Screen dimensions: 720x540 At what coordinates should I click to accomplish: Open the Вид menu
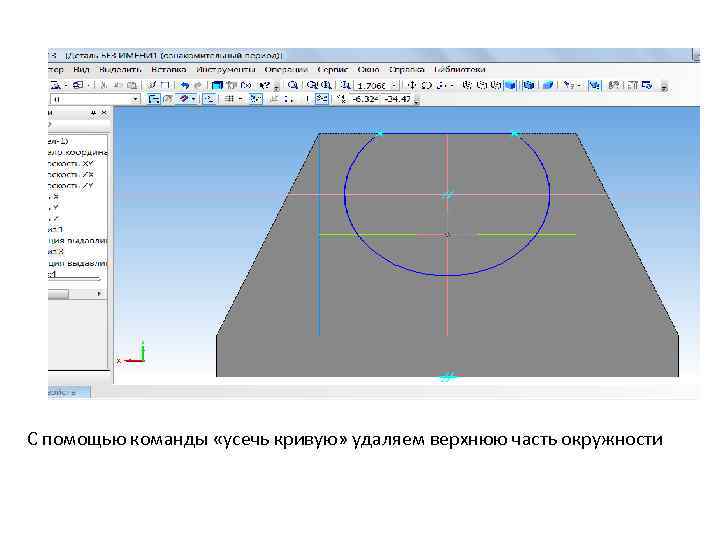point(81,70)
